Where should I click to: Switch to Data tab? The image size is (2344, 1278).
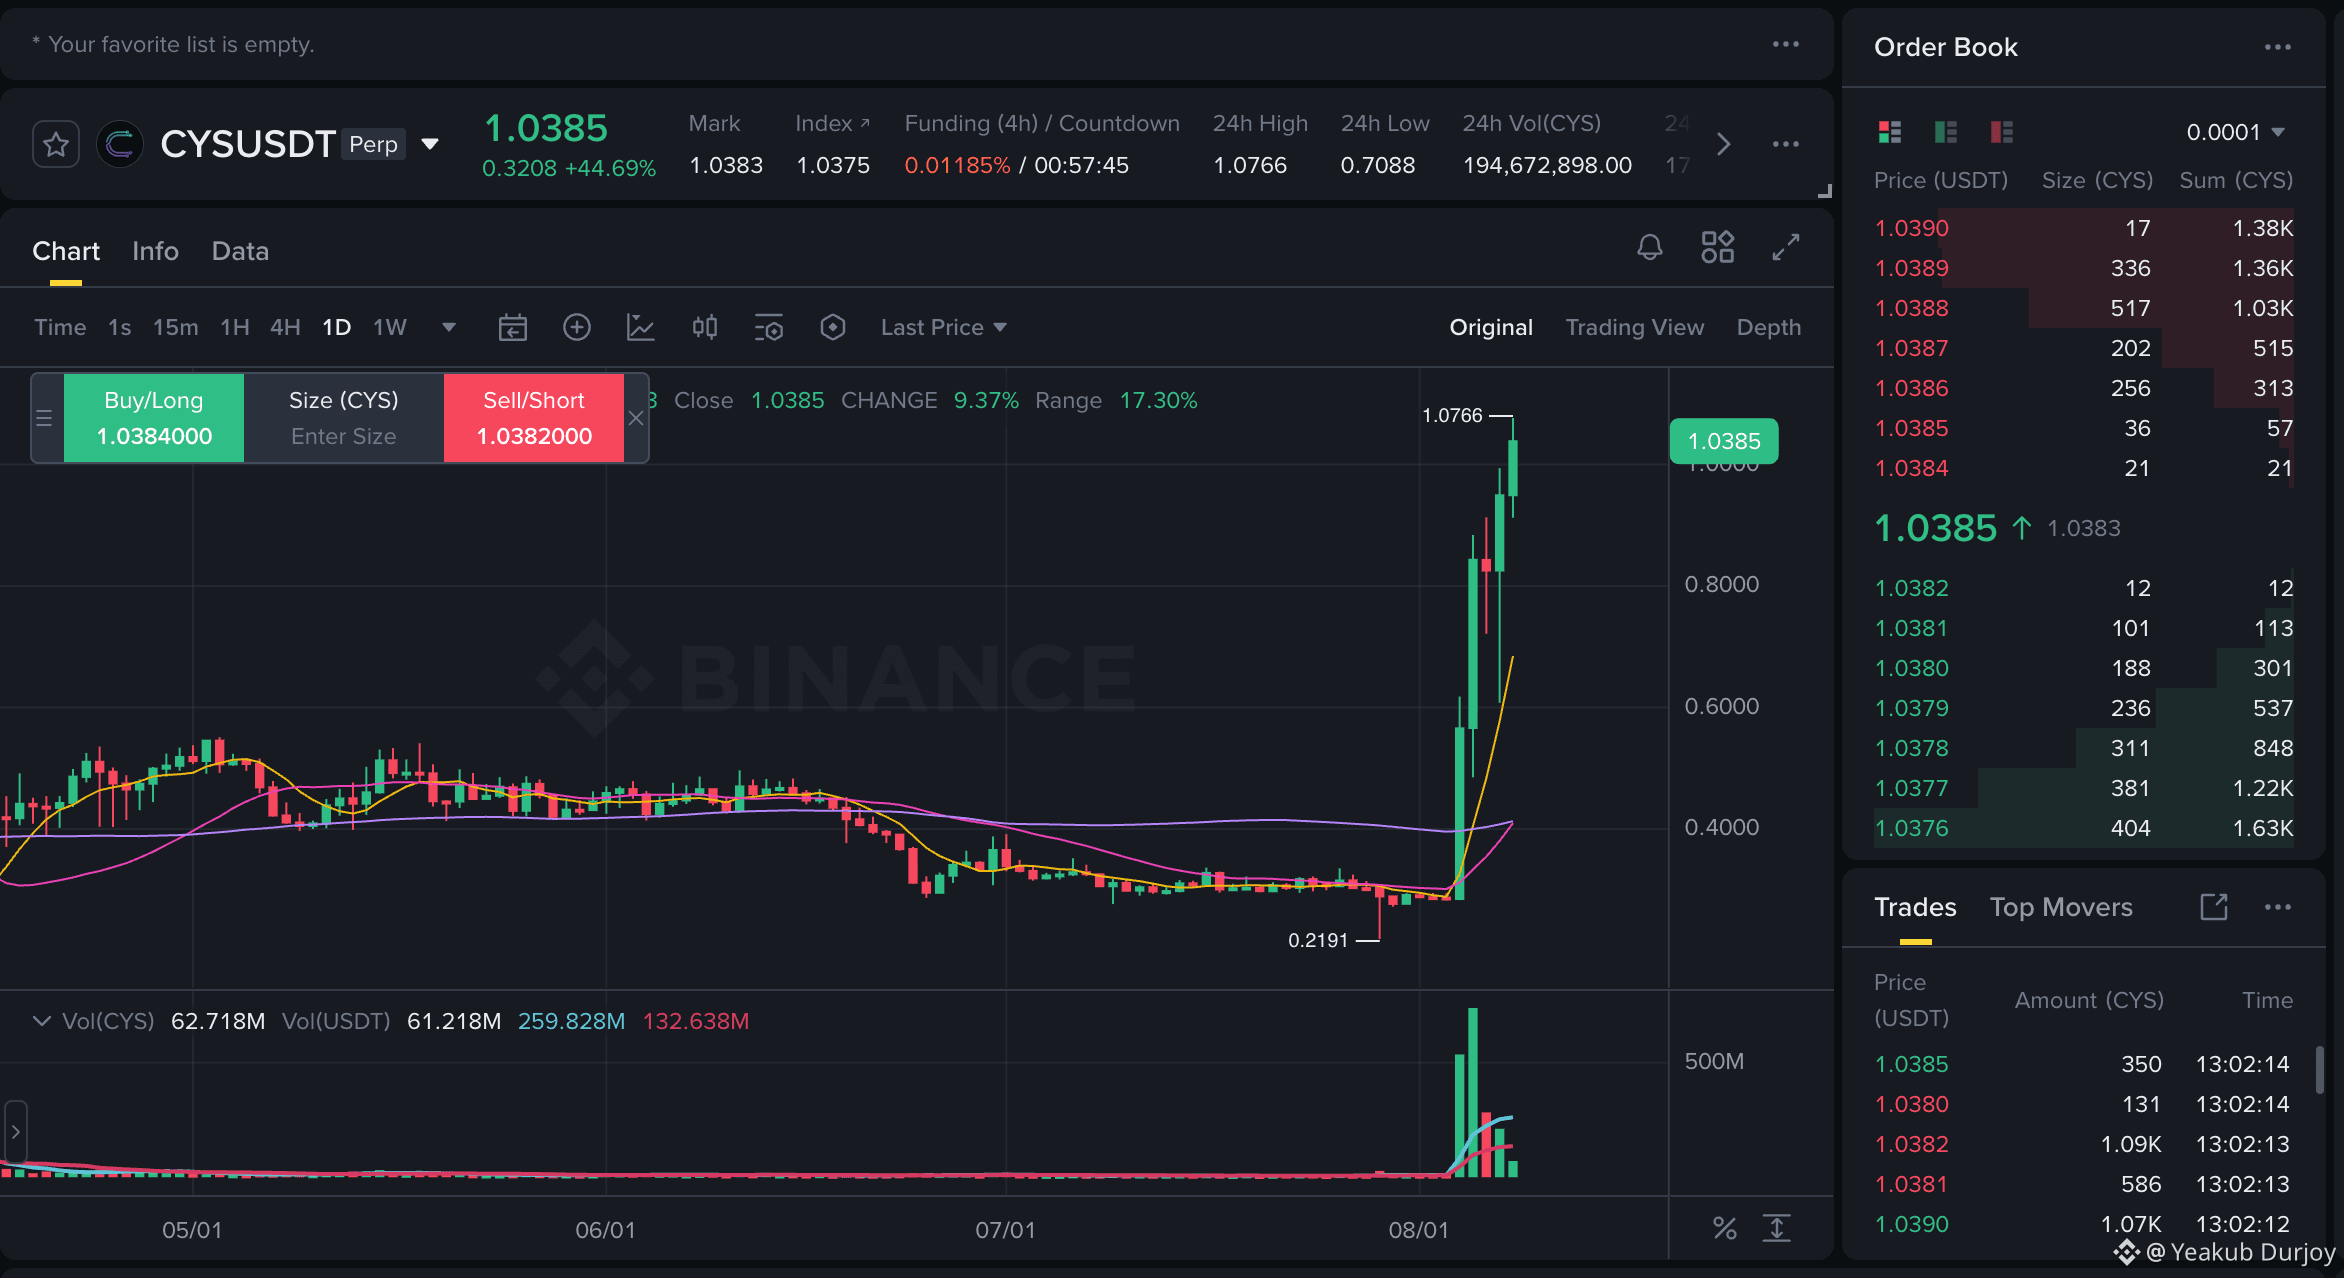[240, 251]
